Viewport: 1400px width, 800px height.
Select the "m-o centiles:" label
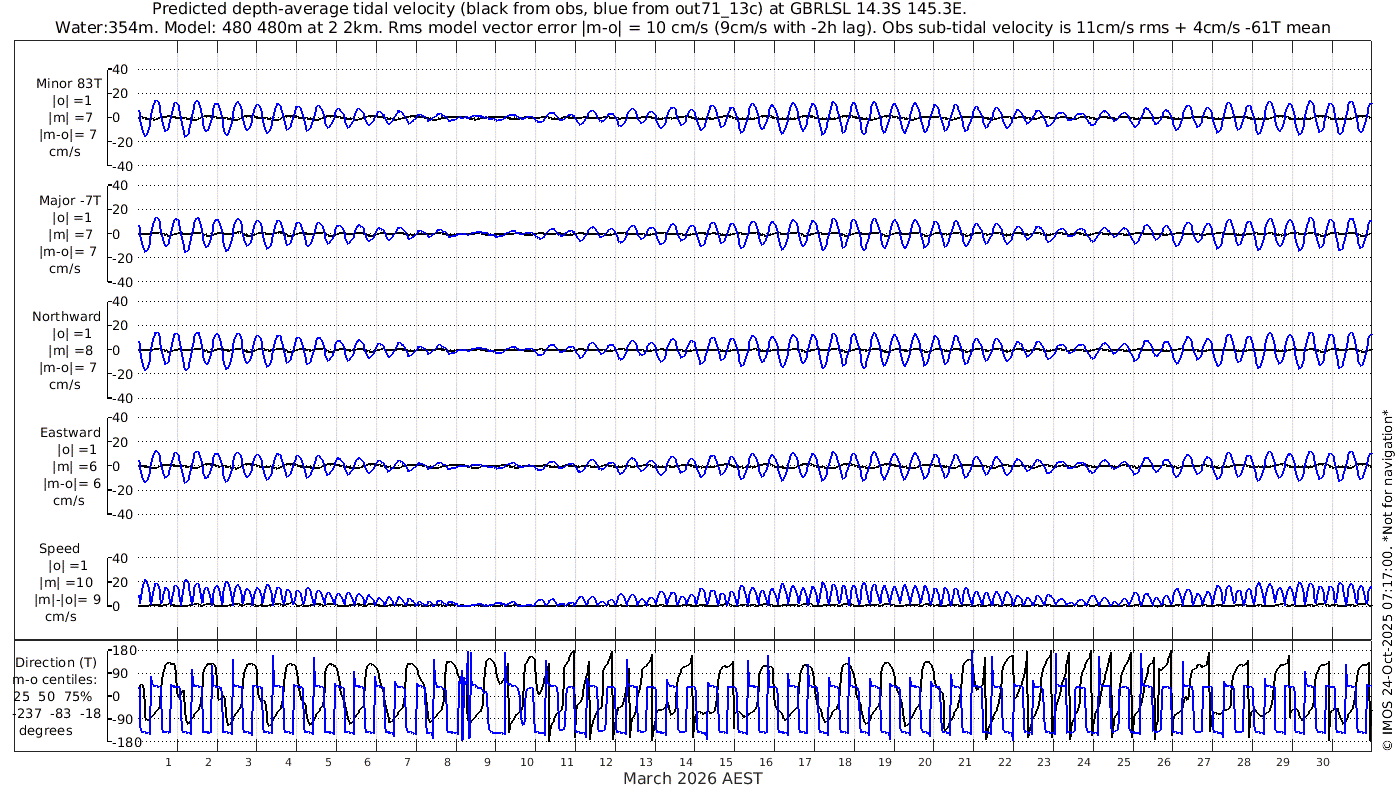(54, 680)
